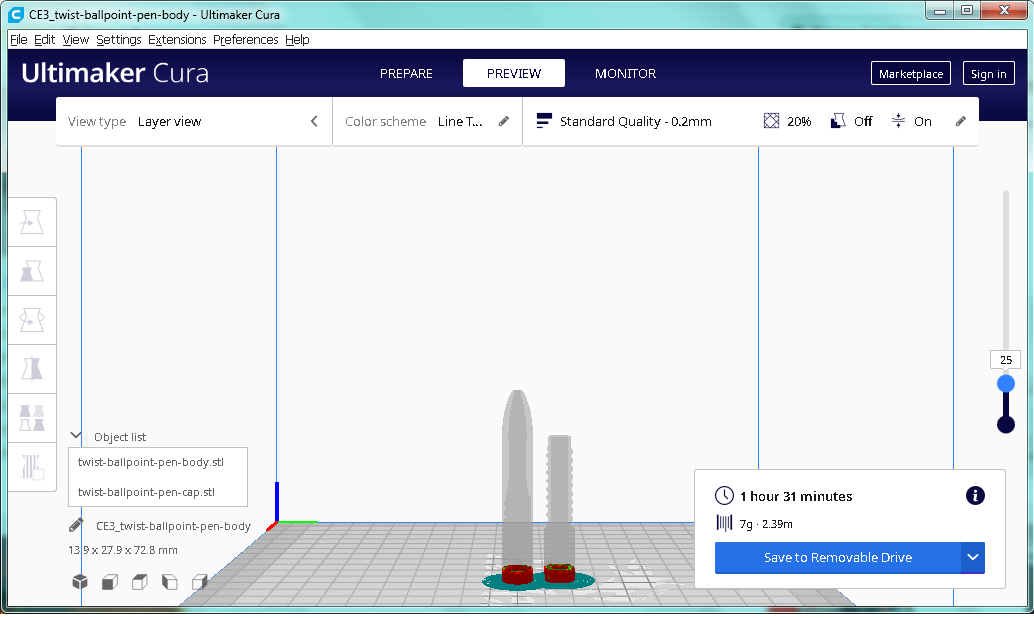Open the Help menu
Screen dimensions: 1034x618
297,40
